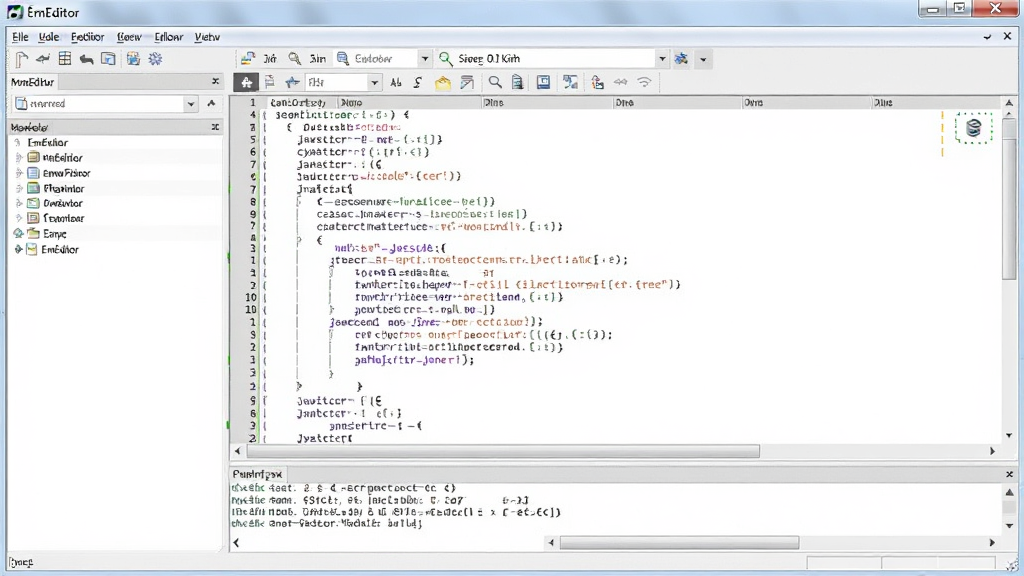
Task: Click the output panel horizontal scrollbar thumb
Action: (x=679, y=543)
